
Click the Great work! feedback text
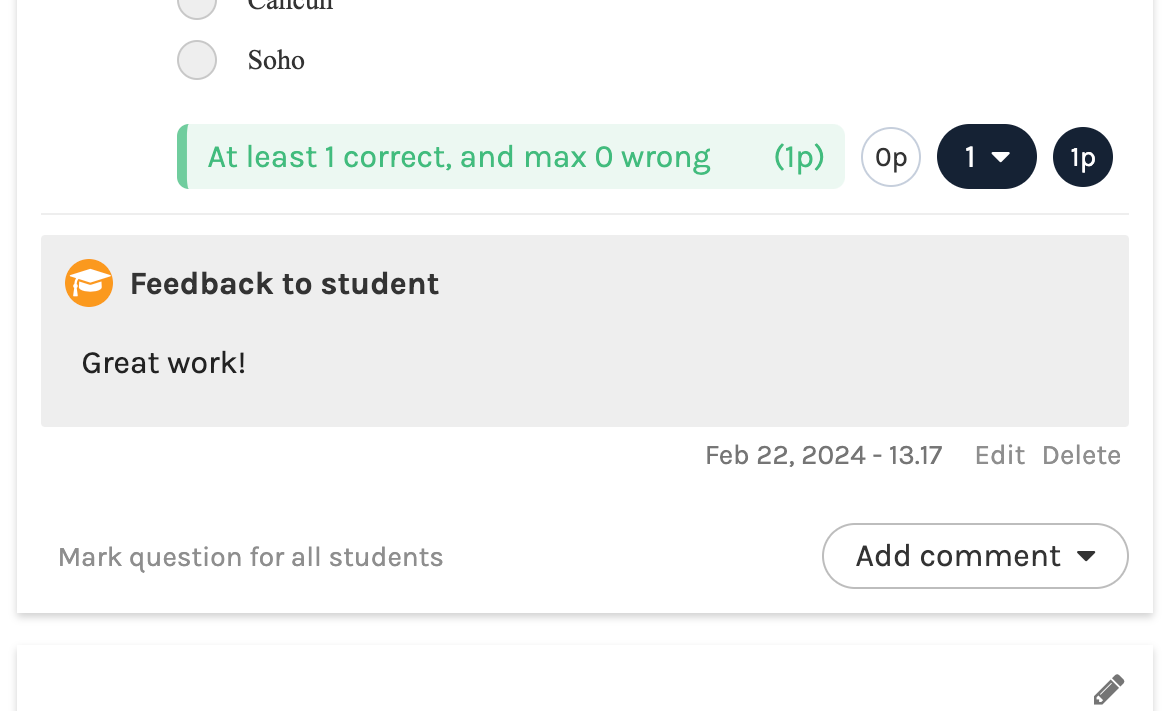click(163, 363)
